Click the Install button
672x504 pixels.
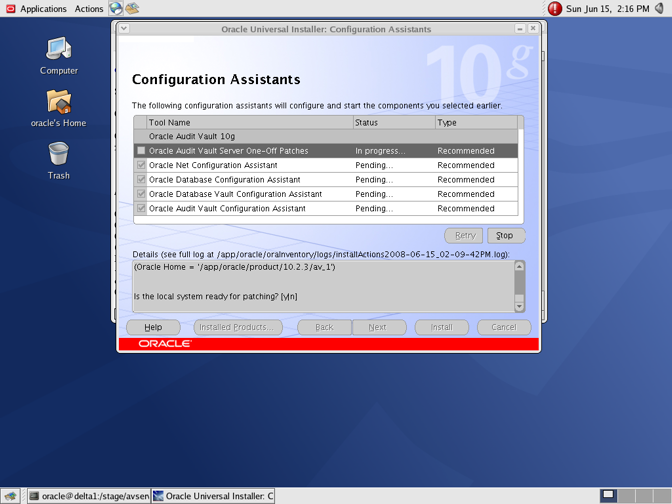442,327
